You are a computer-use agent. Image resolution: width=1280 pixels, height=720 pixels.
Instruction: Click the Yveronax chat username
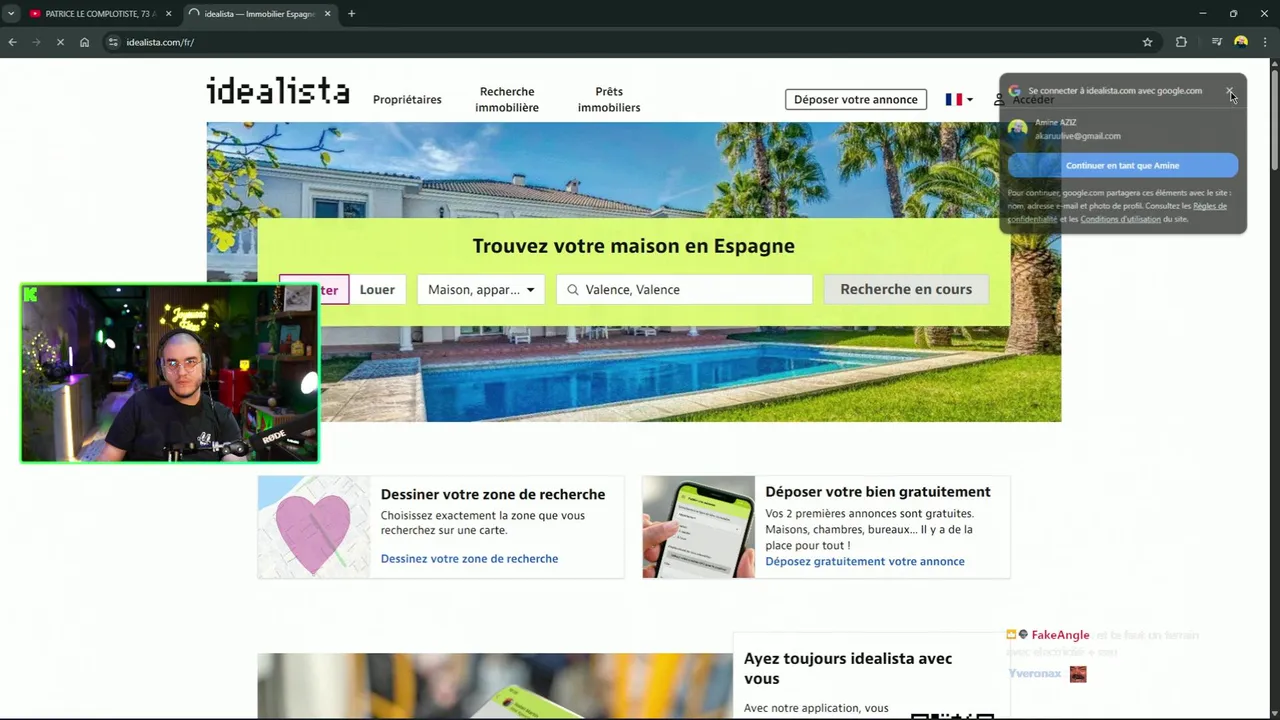click(1034, 674)
